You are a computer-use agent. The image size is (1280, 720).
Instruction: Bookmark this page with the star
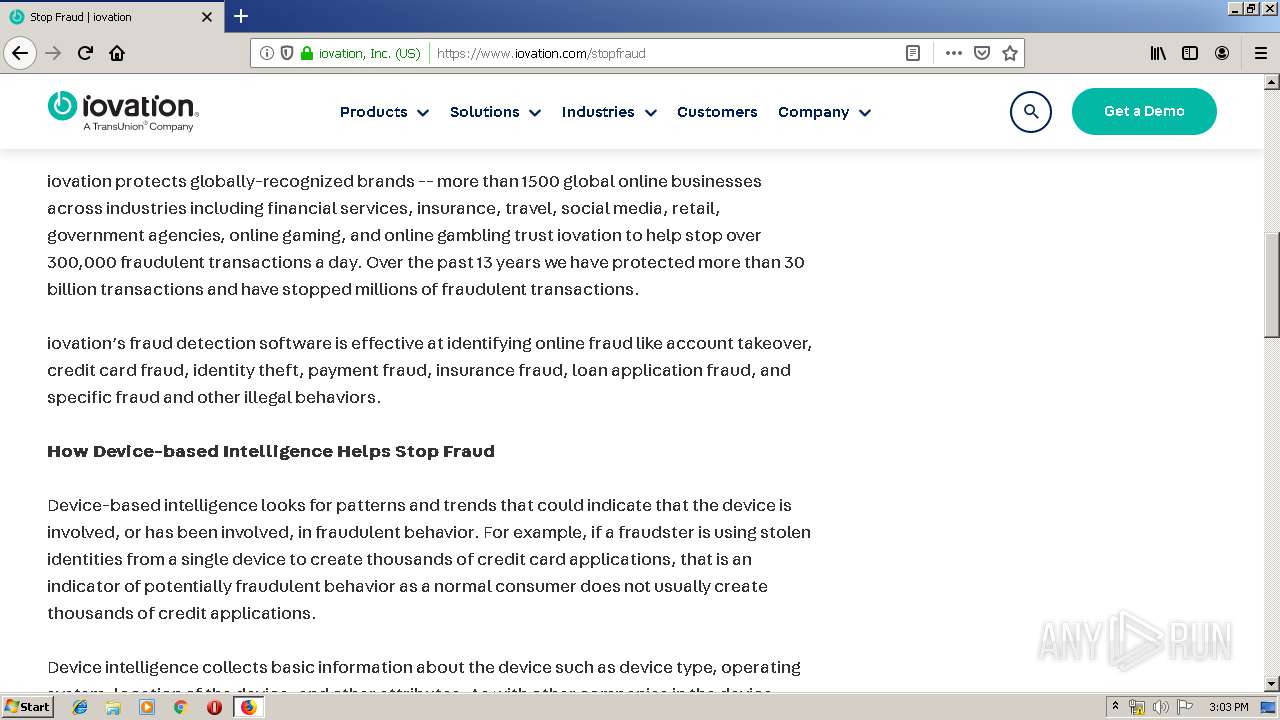(x=1010, y=53)
